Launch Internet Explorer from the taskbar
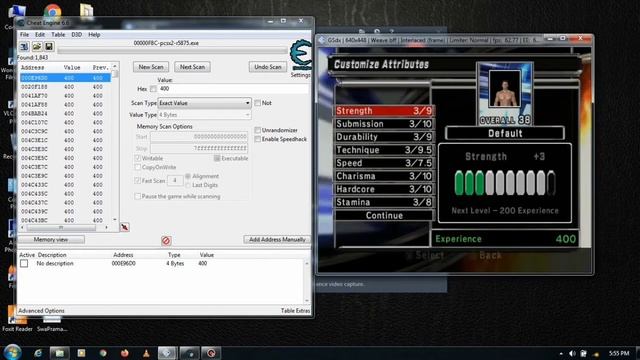The width and height of the screenshot is (640, 360). point(38,353)
